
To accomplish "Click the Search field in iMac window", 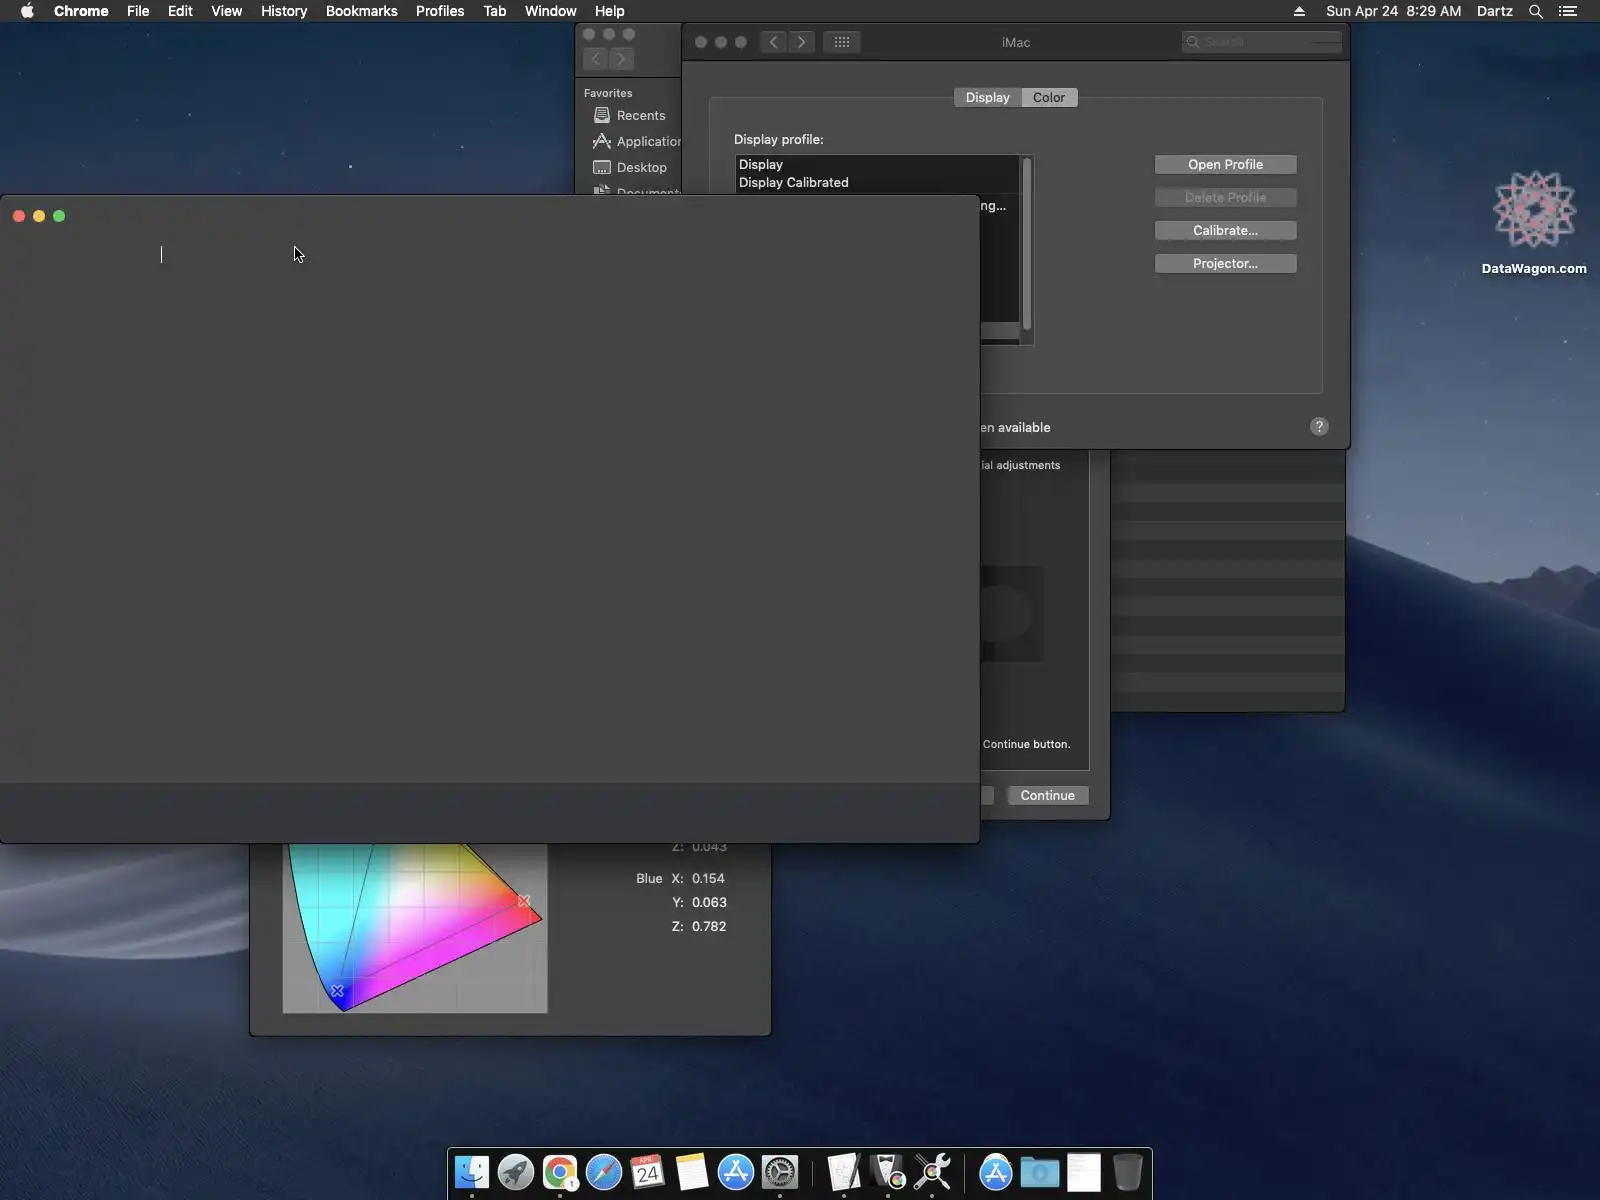I will 1262,42.
